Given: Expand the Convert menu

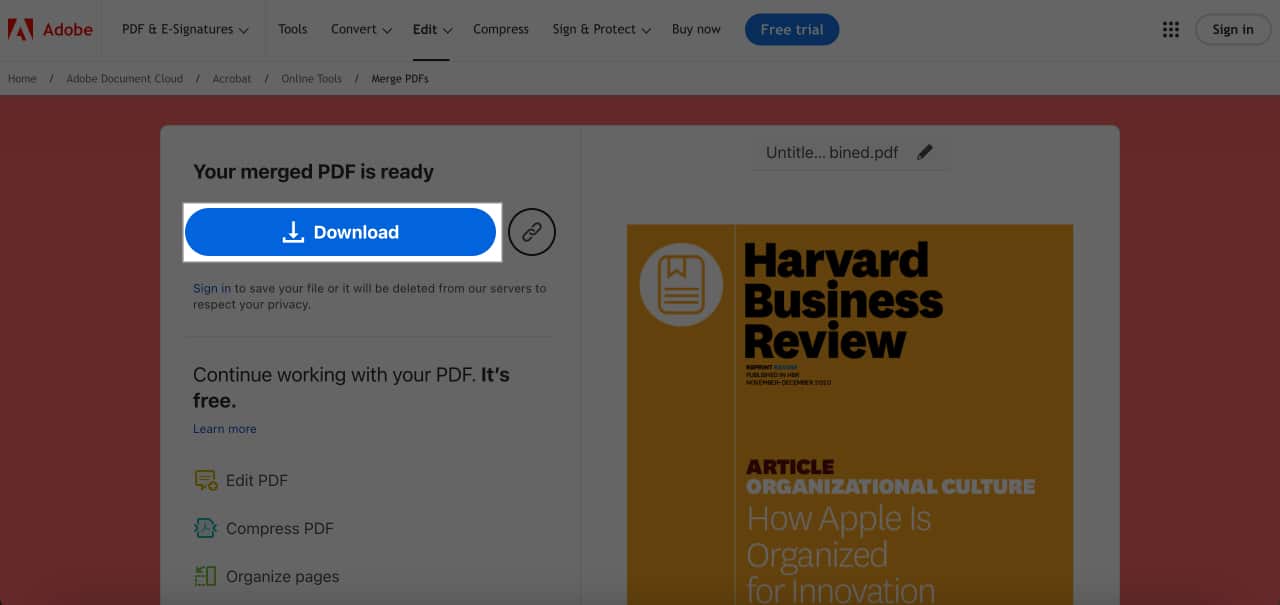Looking at the screenshot, I should point(361,29).
